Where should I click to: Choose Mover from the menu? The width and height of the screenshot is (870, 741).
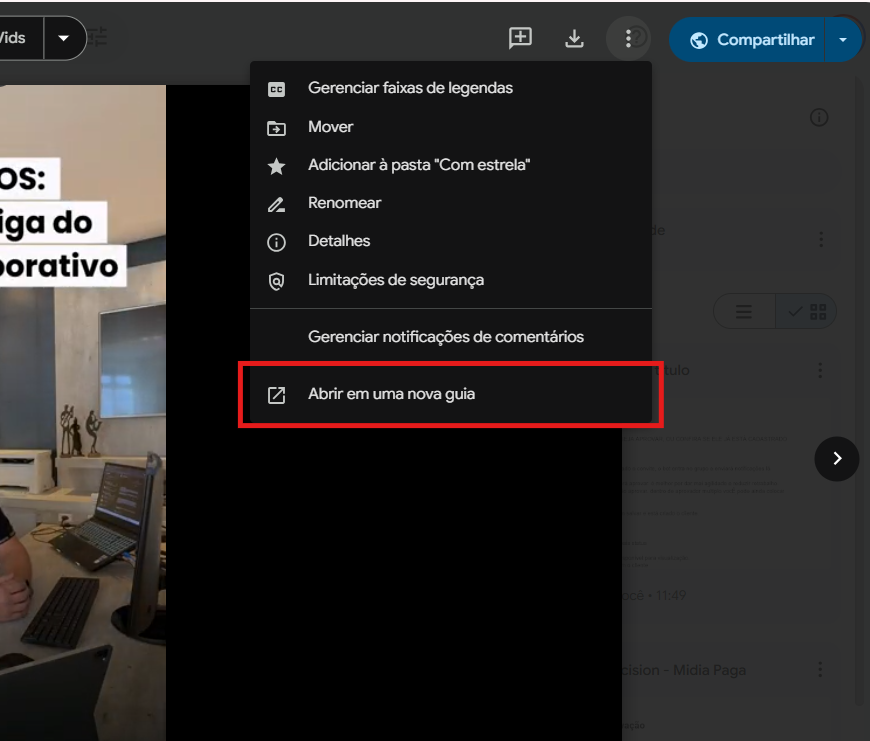click(x=330, y=127)
